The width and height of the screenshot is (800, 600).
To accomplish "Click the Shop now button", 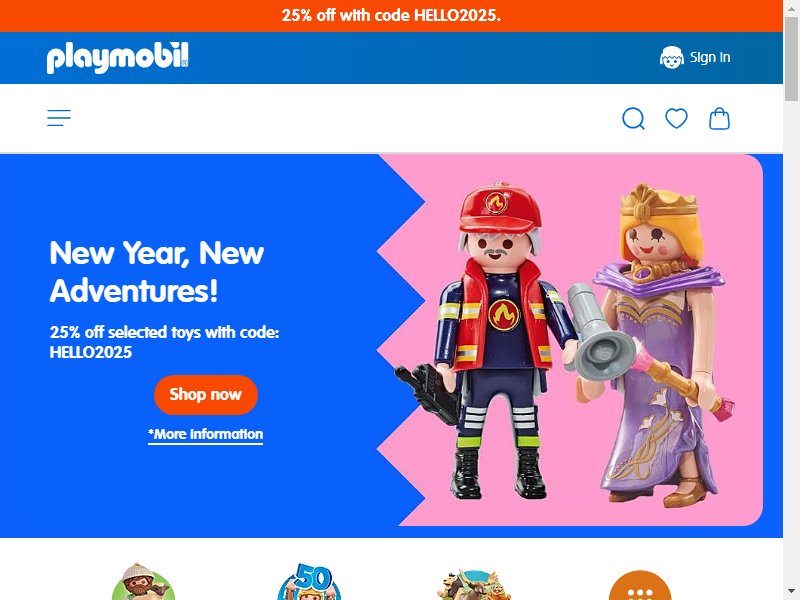I will pyautogui.click(x=206, y=394).
